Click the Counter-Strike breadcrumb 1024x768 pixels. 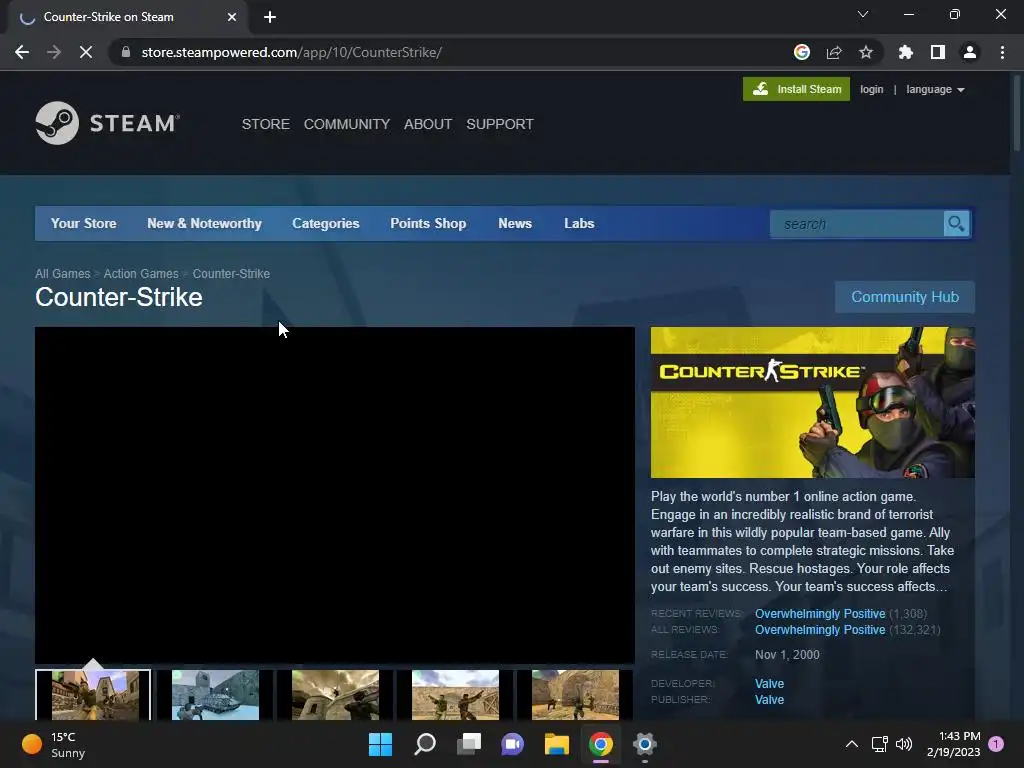[x=231, y=274]
